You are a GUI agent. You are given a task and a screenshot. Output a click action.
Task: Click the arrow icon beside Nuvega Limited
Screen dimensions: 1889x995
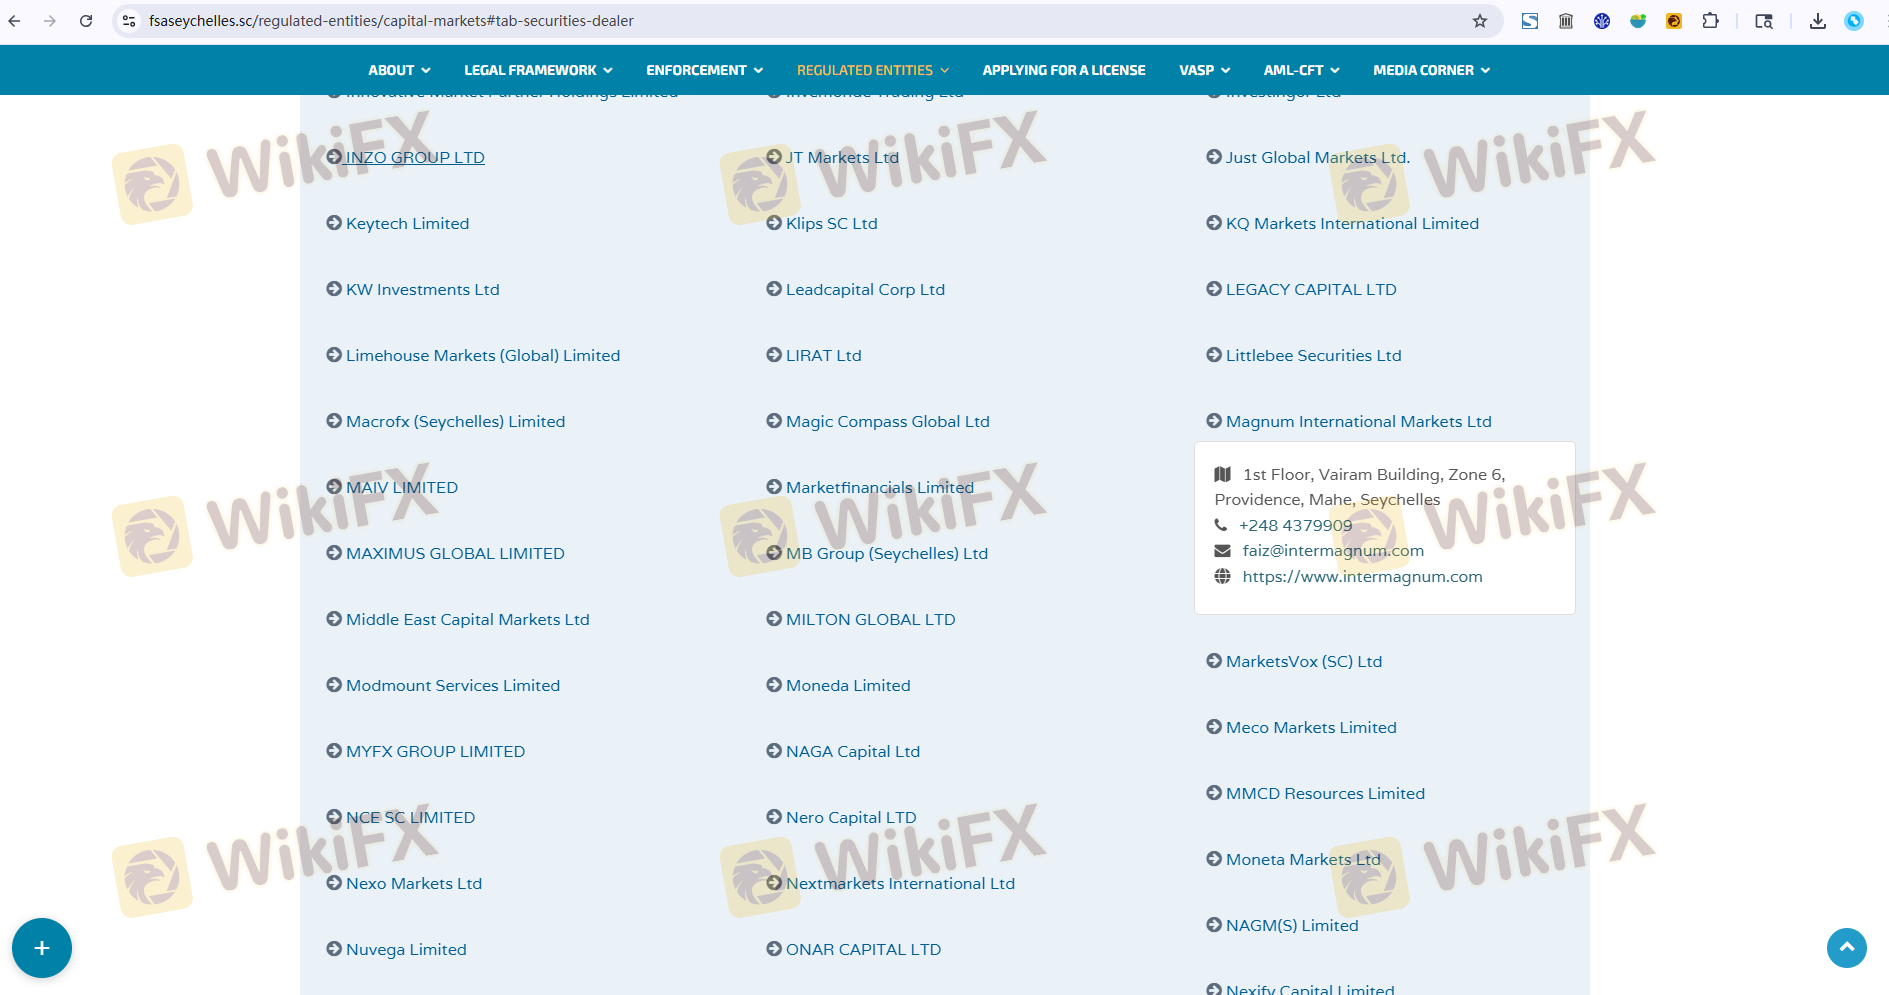[334, 949]
